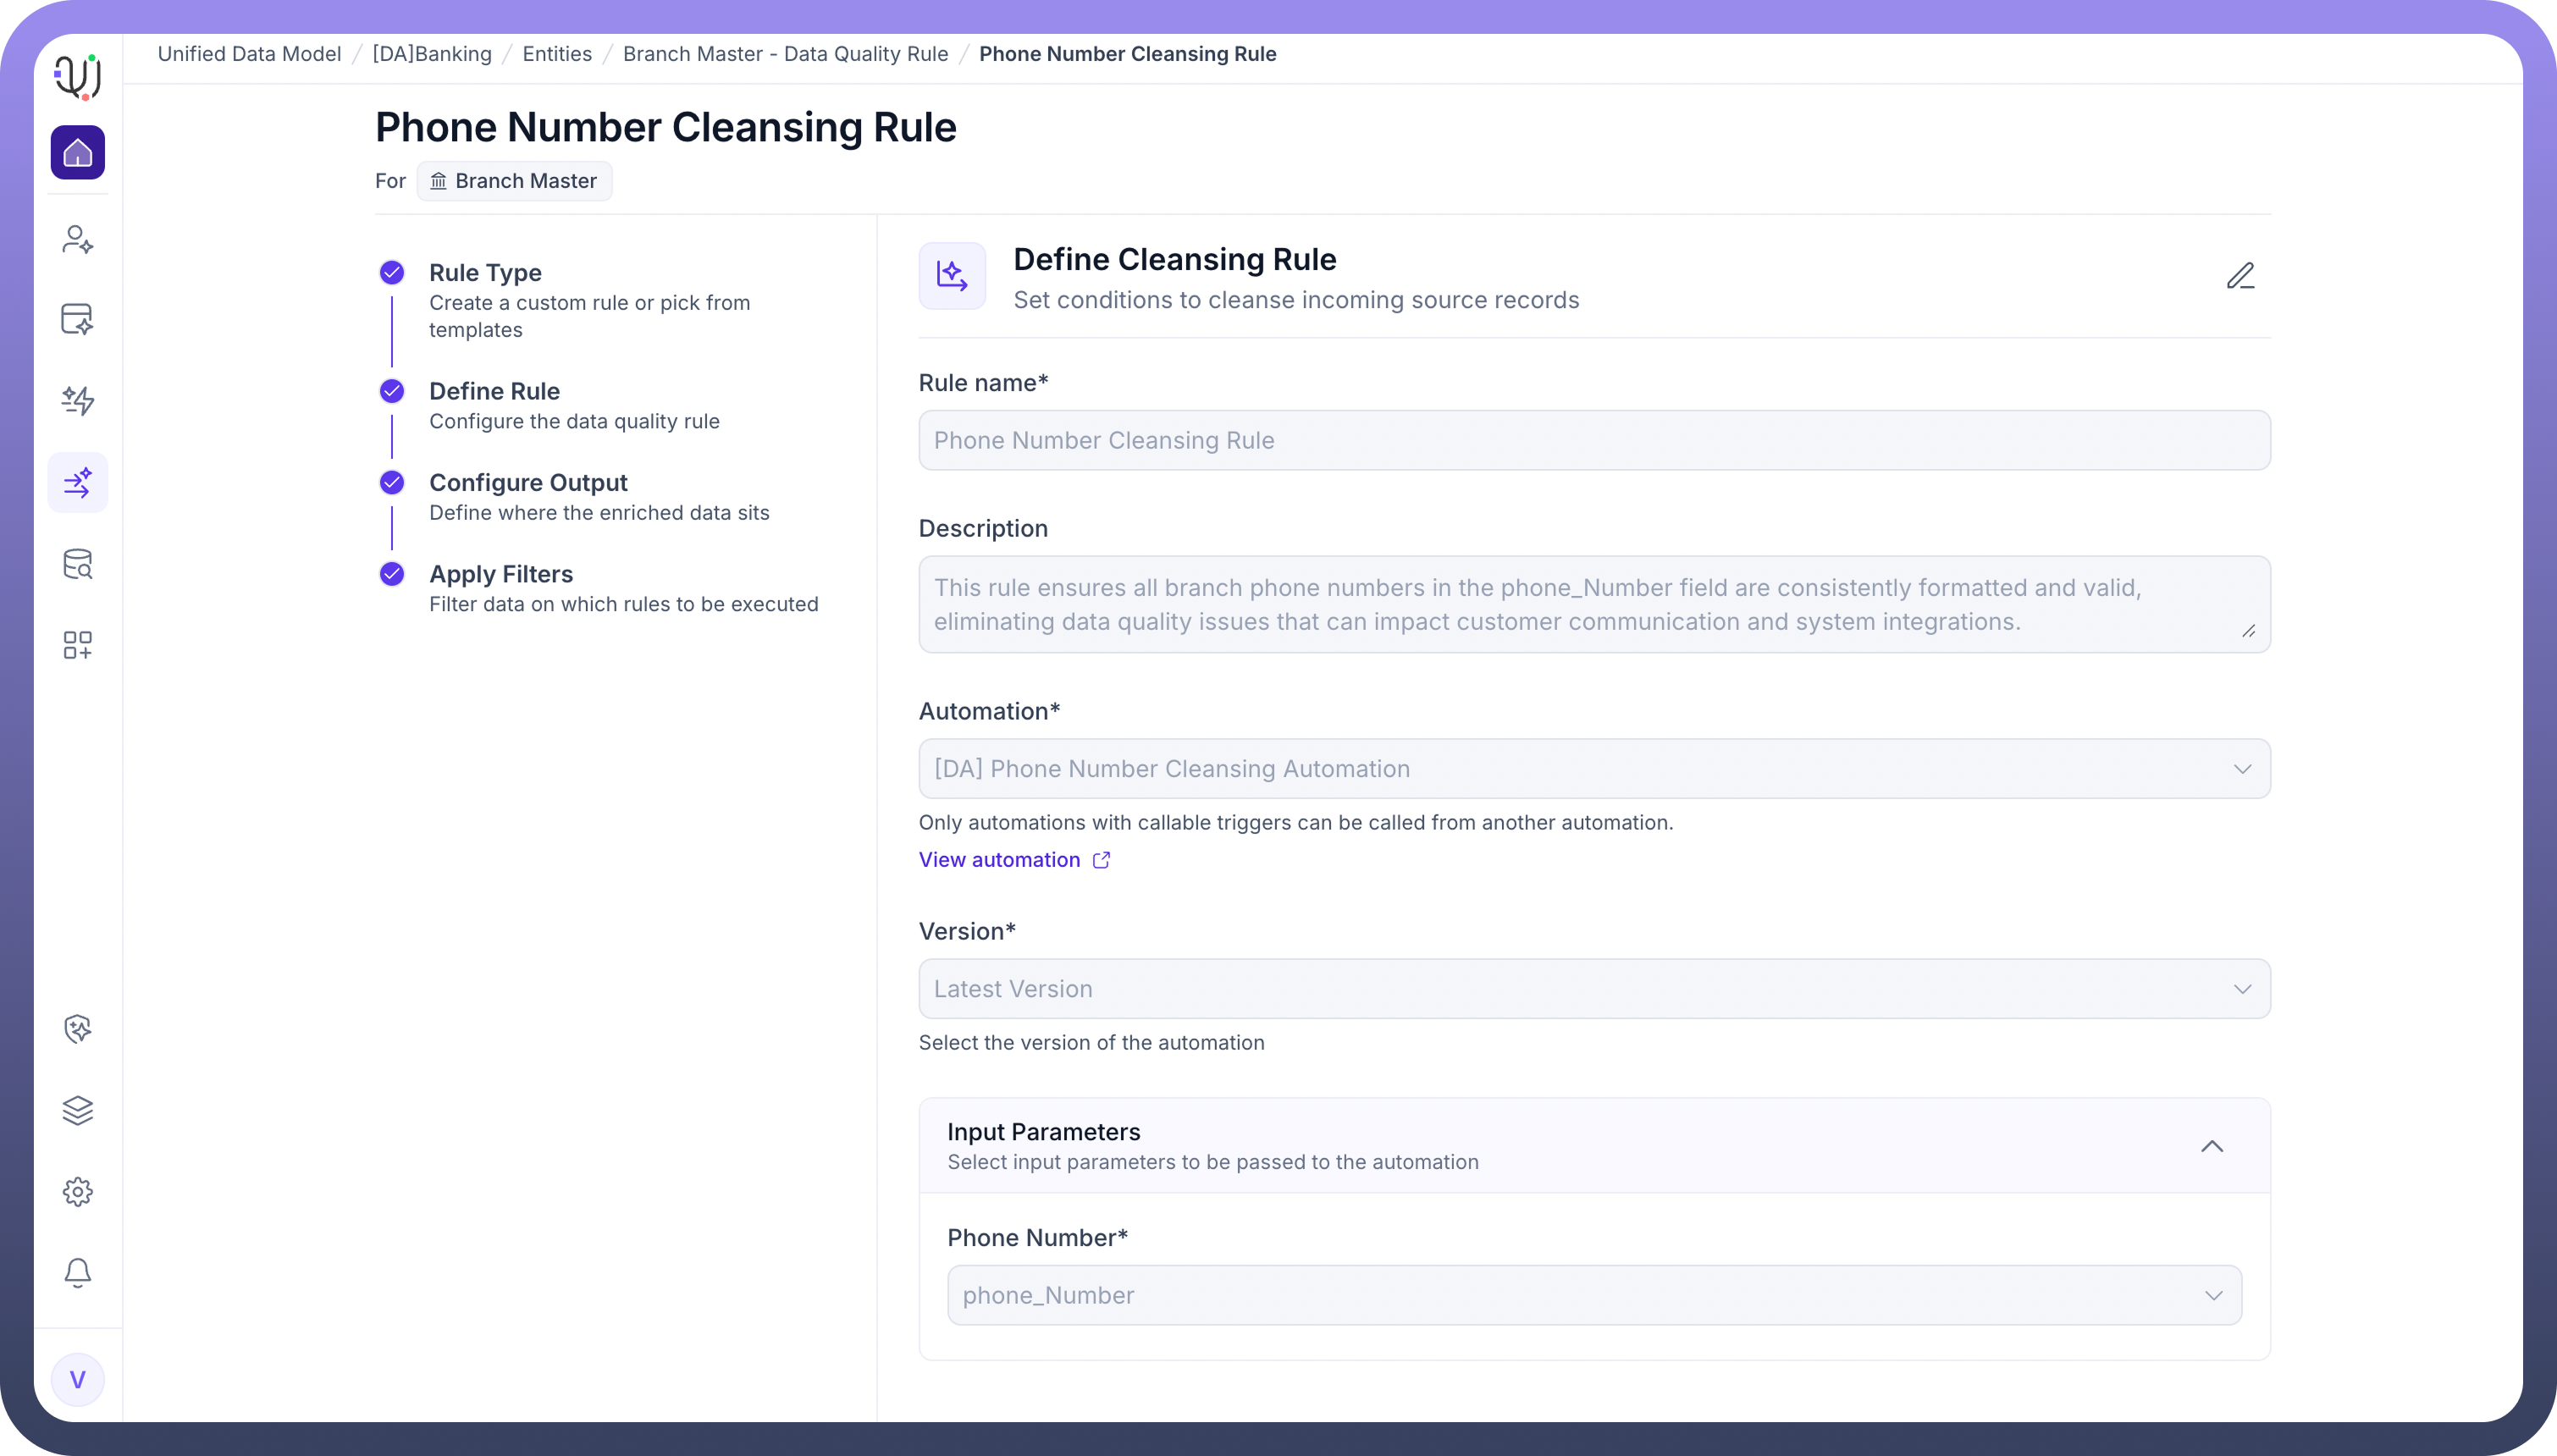
Task: Expand the Version dropdown
Action: (x=1594, y=989)
